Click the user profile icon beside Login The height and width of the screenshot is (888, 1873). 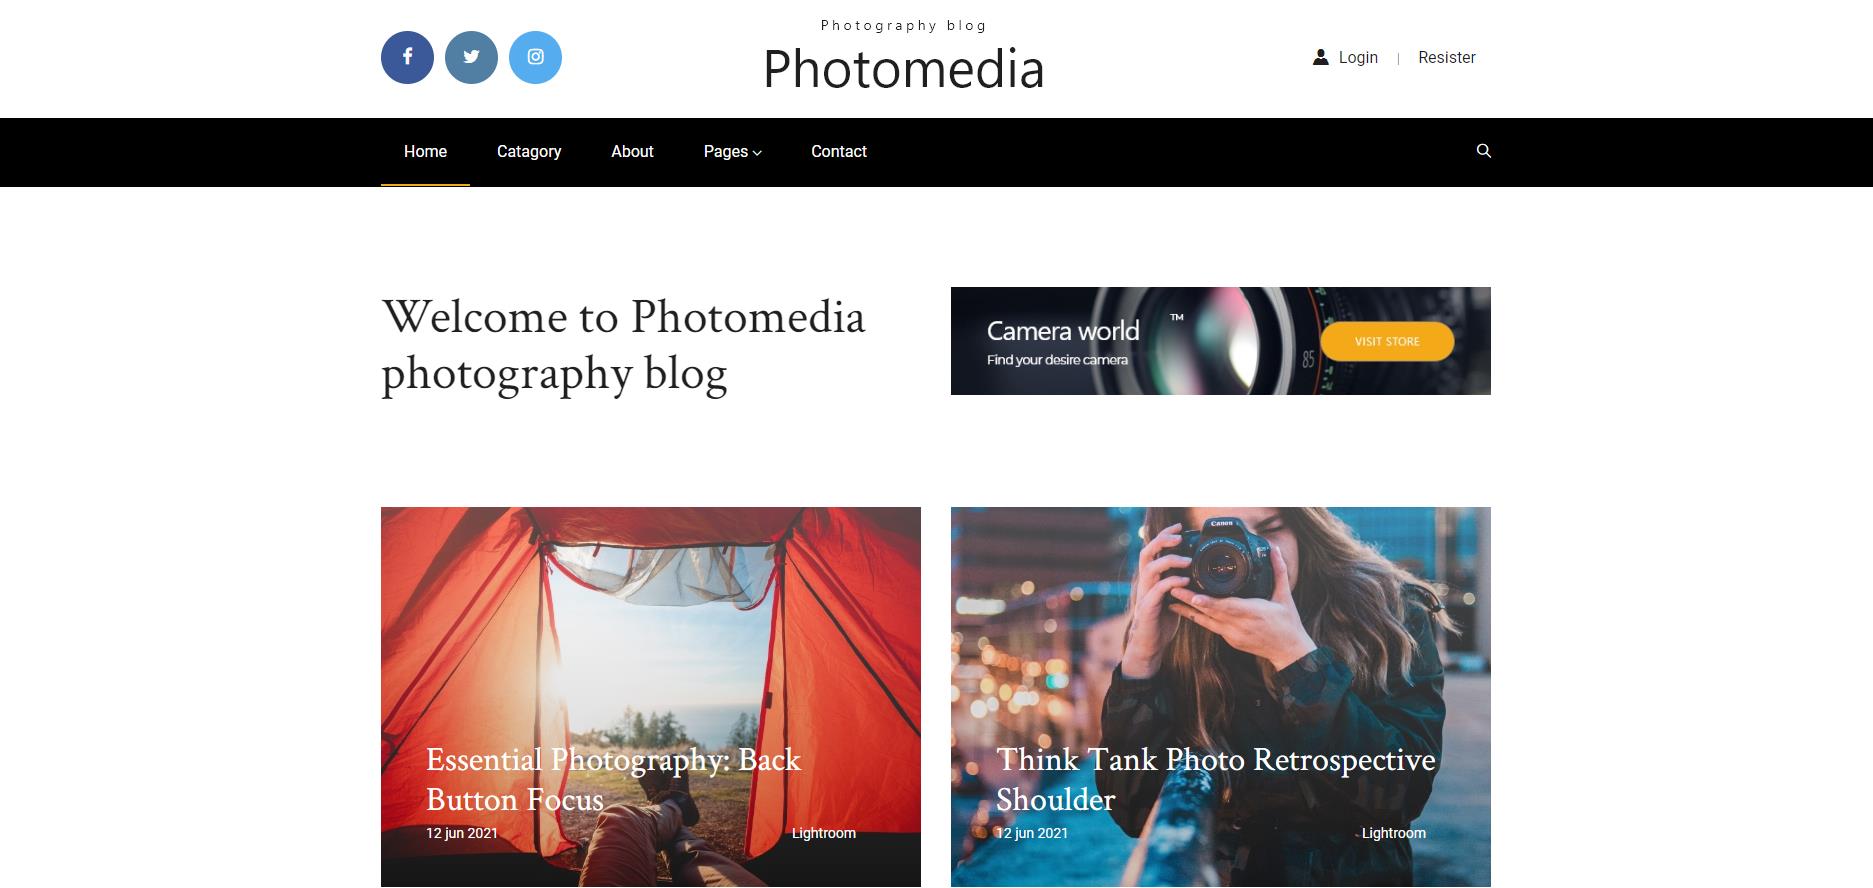click(1321, 57)
